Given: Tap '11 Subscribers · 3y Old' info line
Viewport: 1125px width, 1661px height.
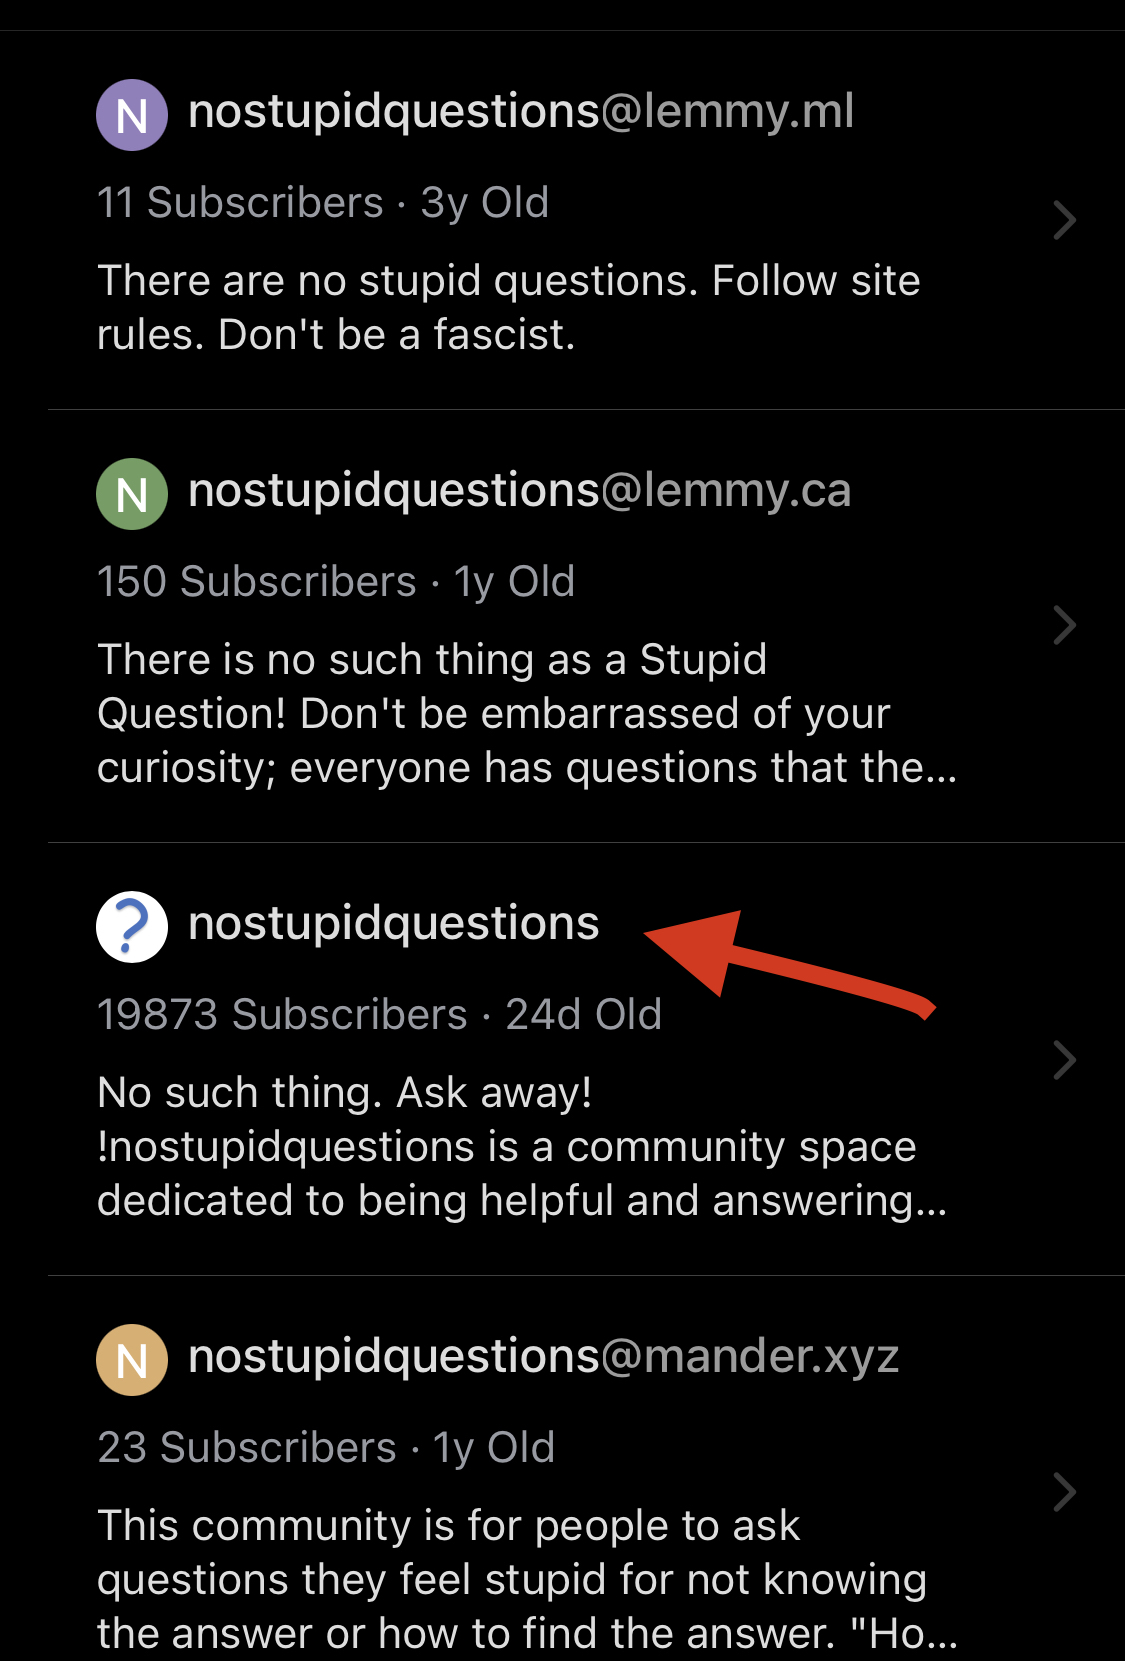Looking at the screenshot, I should (x=323, y=203).
